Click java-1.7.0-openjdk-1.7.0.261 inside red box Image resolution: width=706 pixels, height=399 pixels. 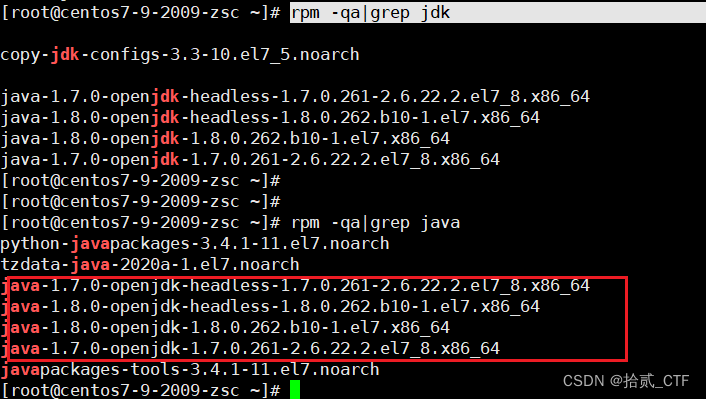click(x=250, y=349)
